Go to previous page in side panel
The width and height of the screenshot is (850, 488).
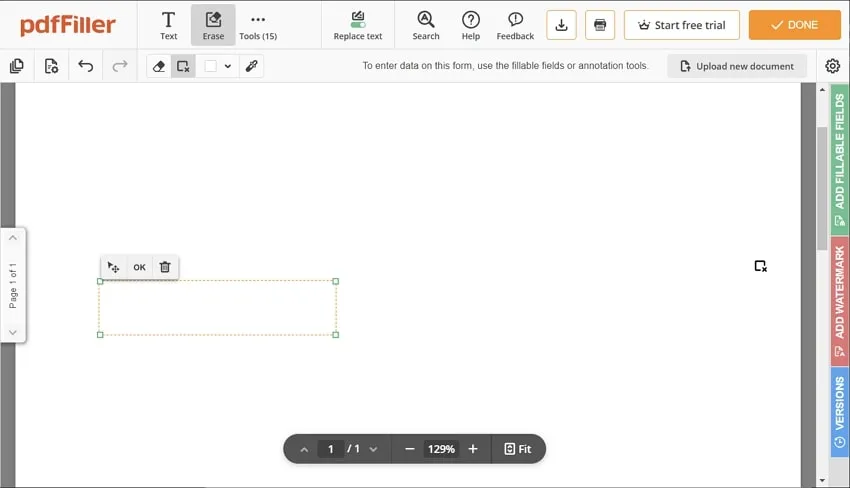coord(13,238)
